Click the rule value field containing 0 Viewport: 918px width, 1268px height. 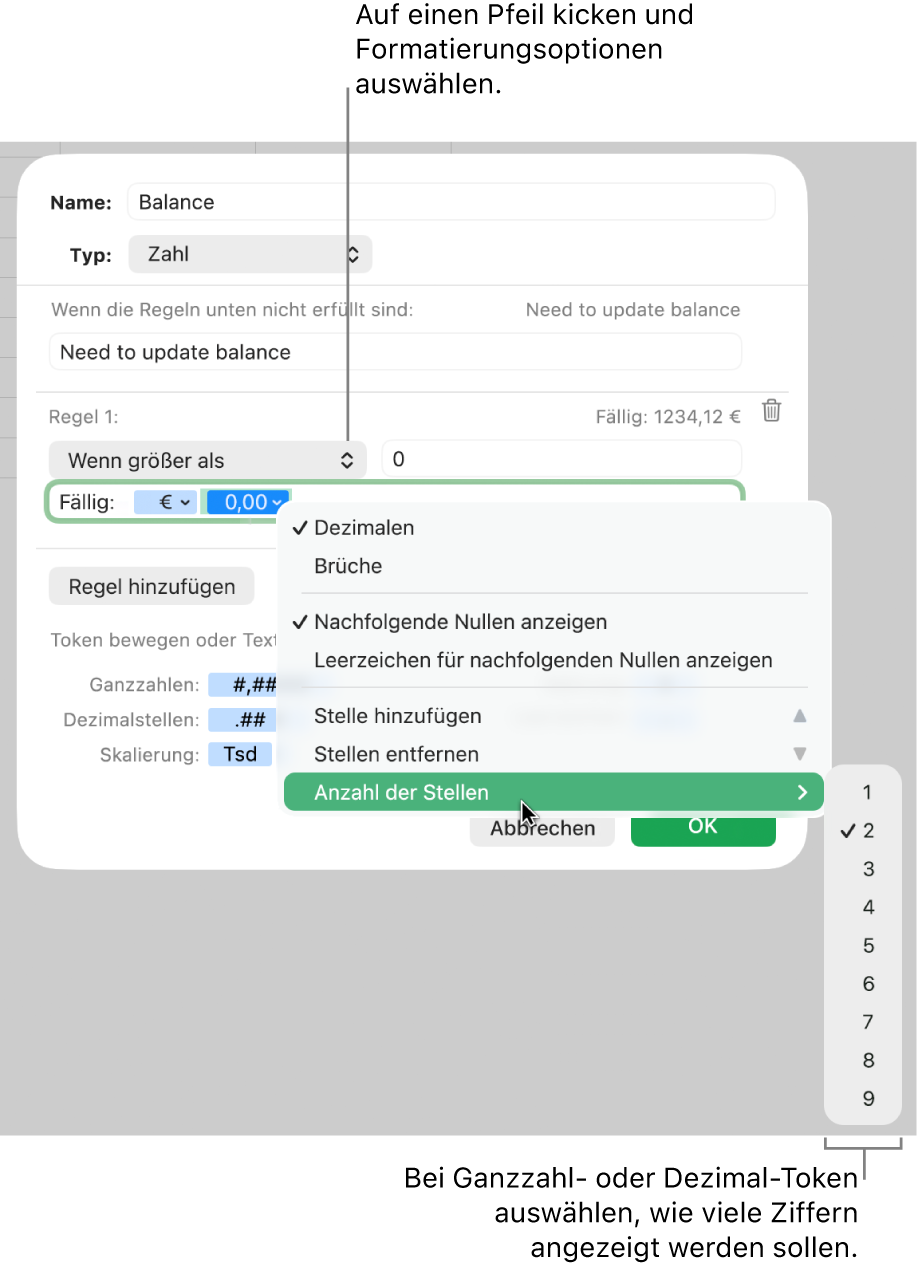(x=561, y=459)
